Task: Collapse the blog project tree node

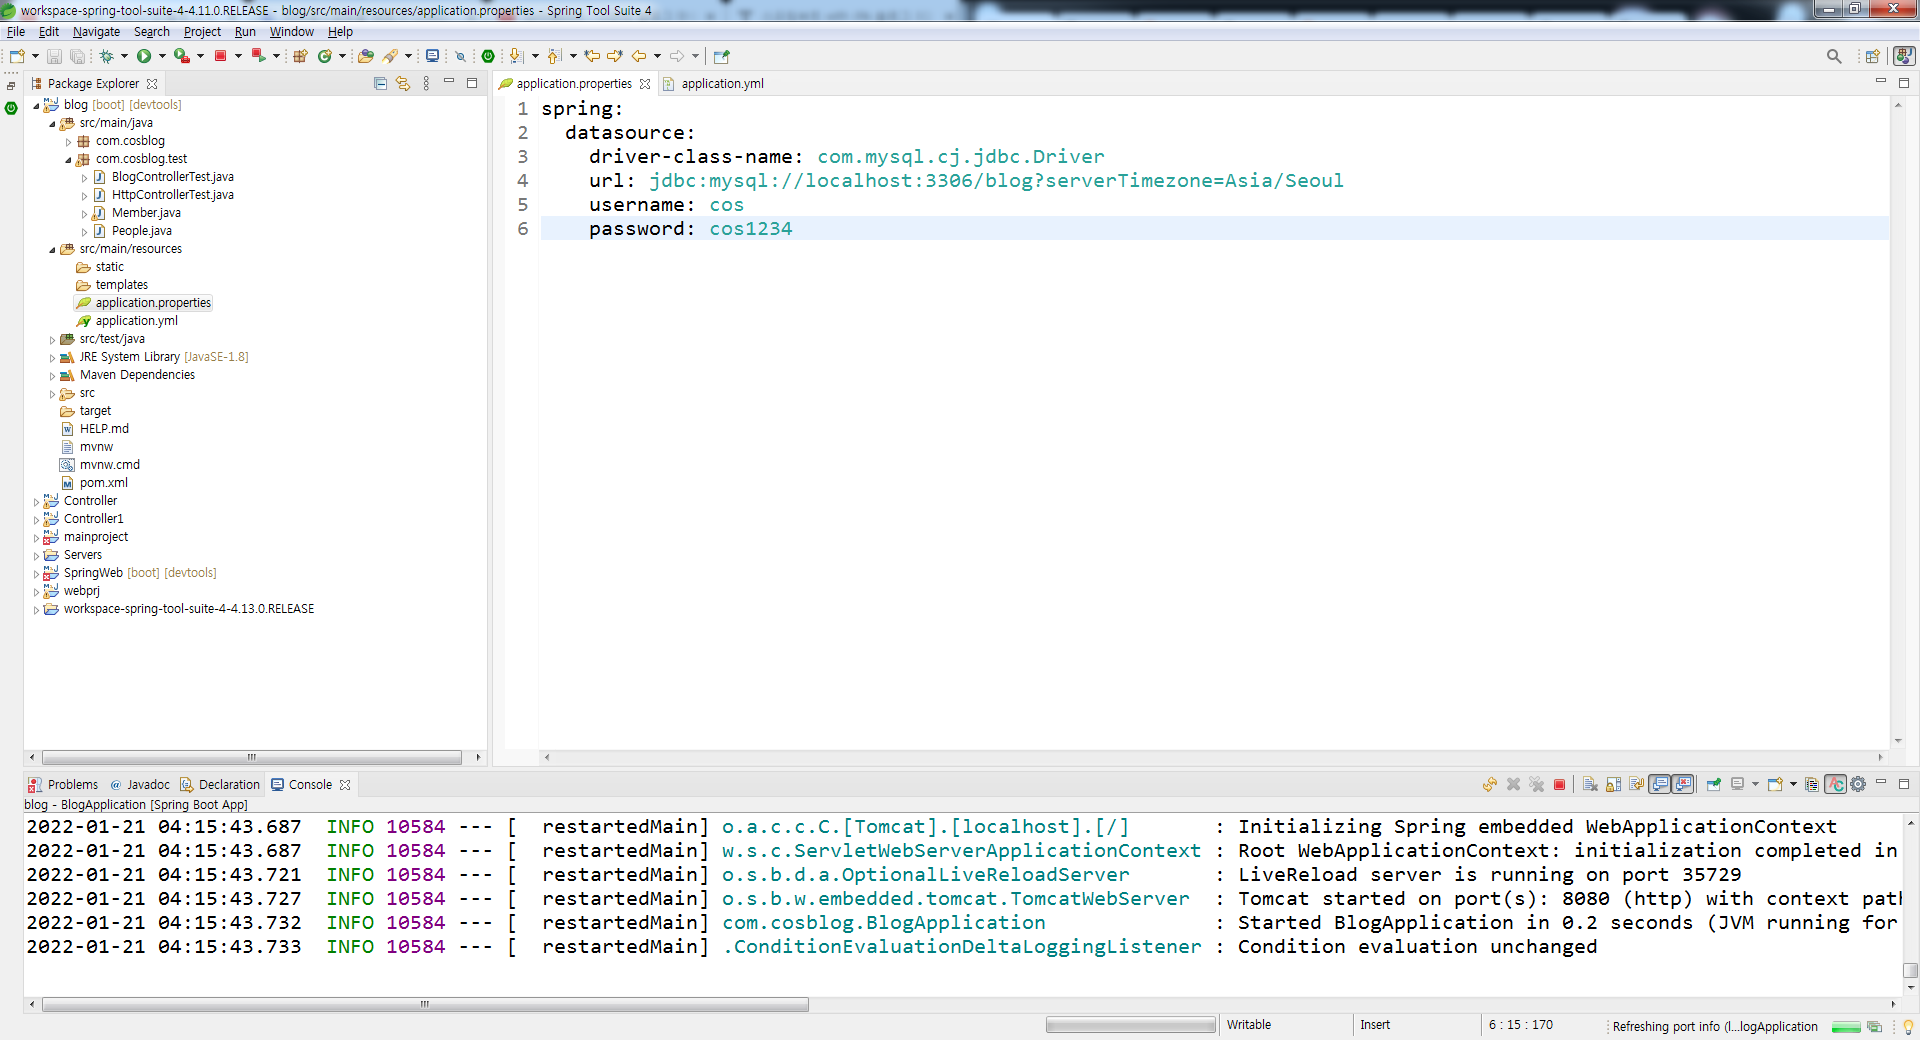Action: point(37,105)
